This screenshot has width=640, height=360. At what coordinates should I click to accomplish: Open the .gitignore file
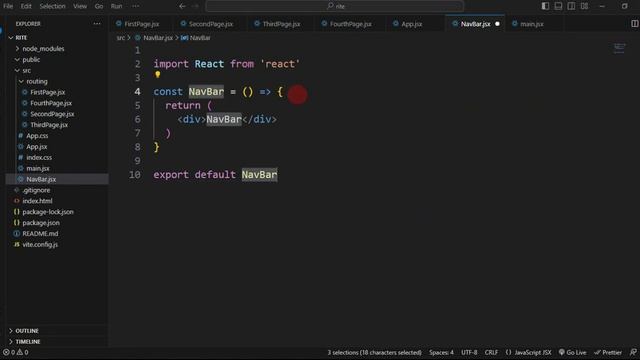tap(57, 190)
